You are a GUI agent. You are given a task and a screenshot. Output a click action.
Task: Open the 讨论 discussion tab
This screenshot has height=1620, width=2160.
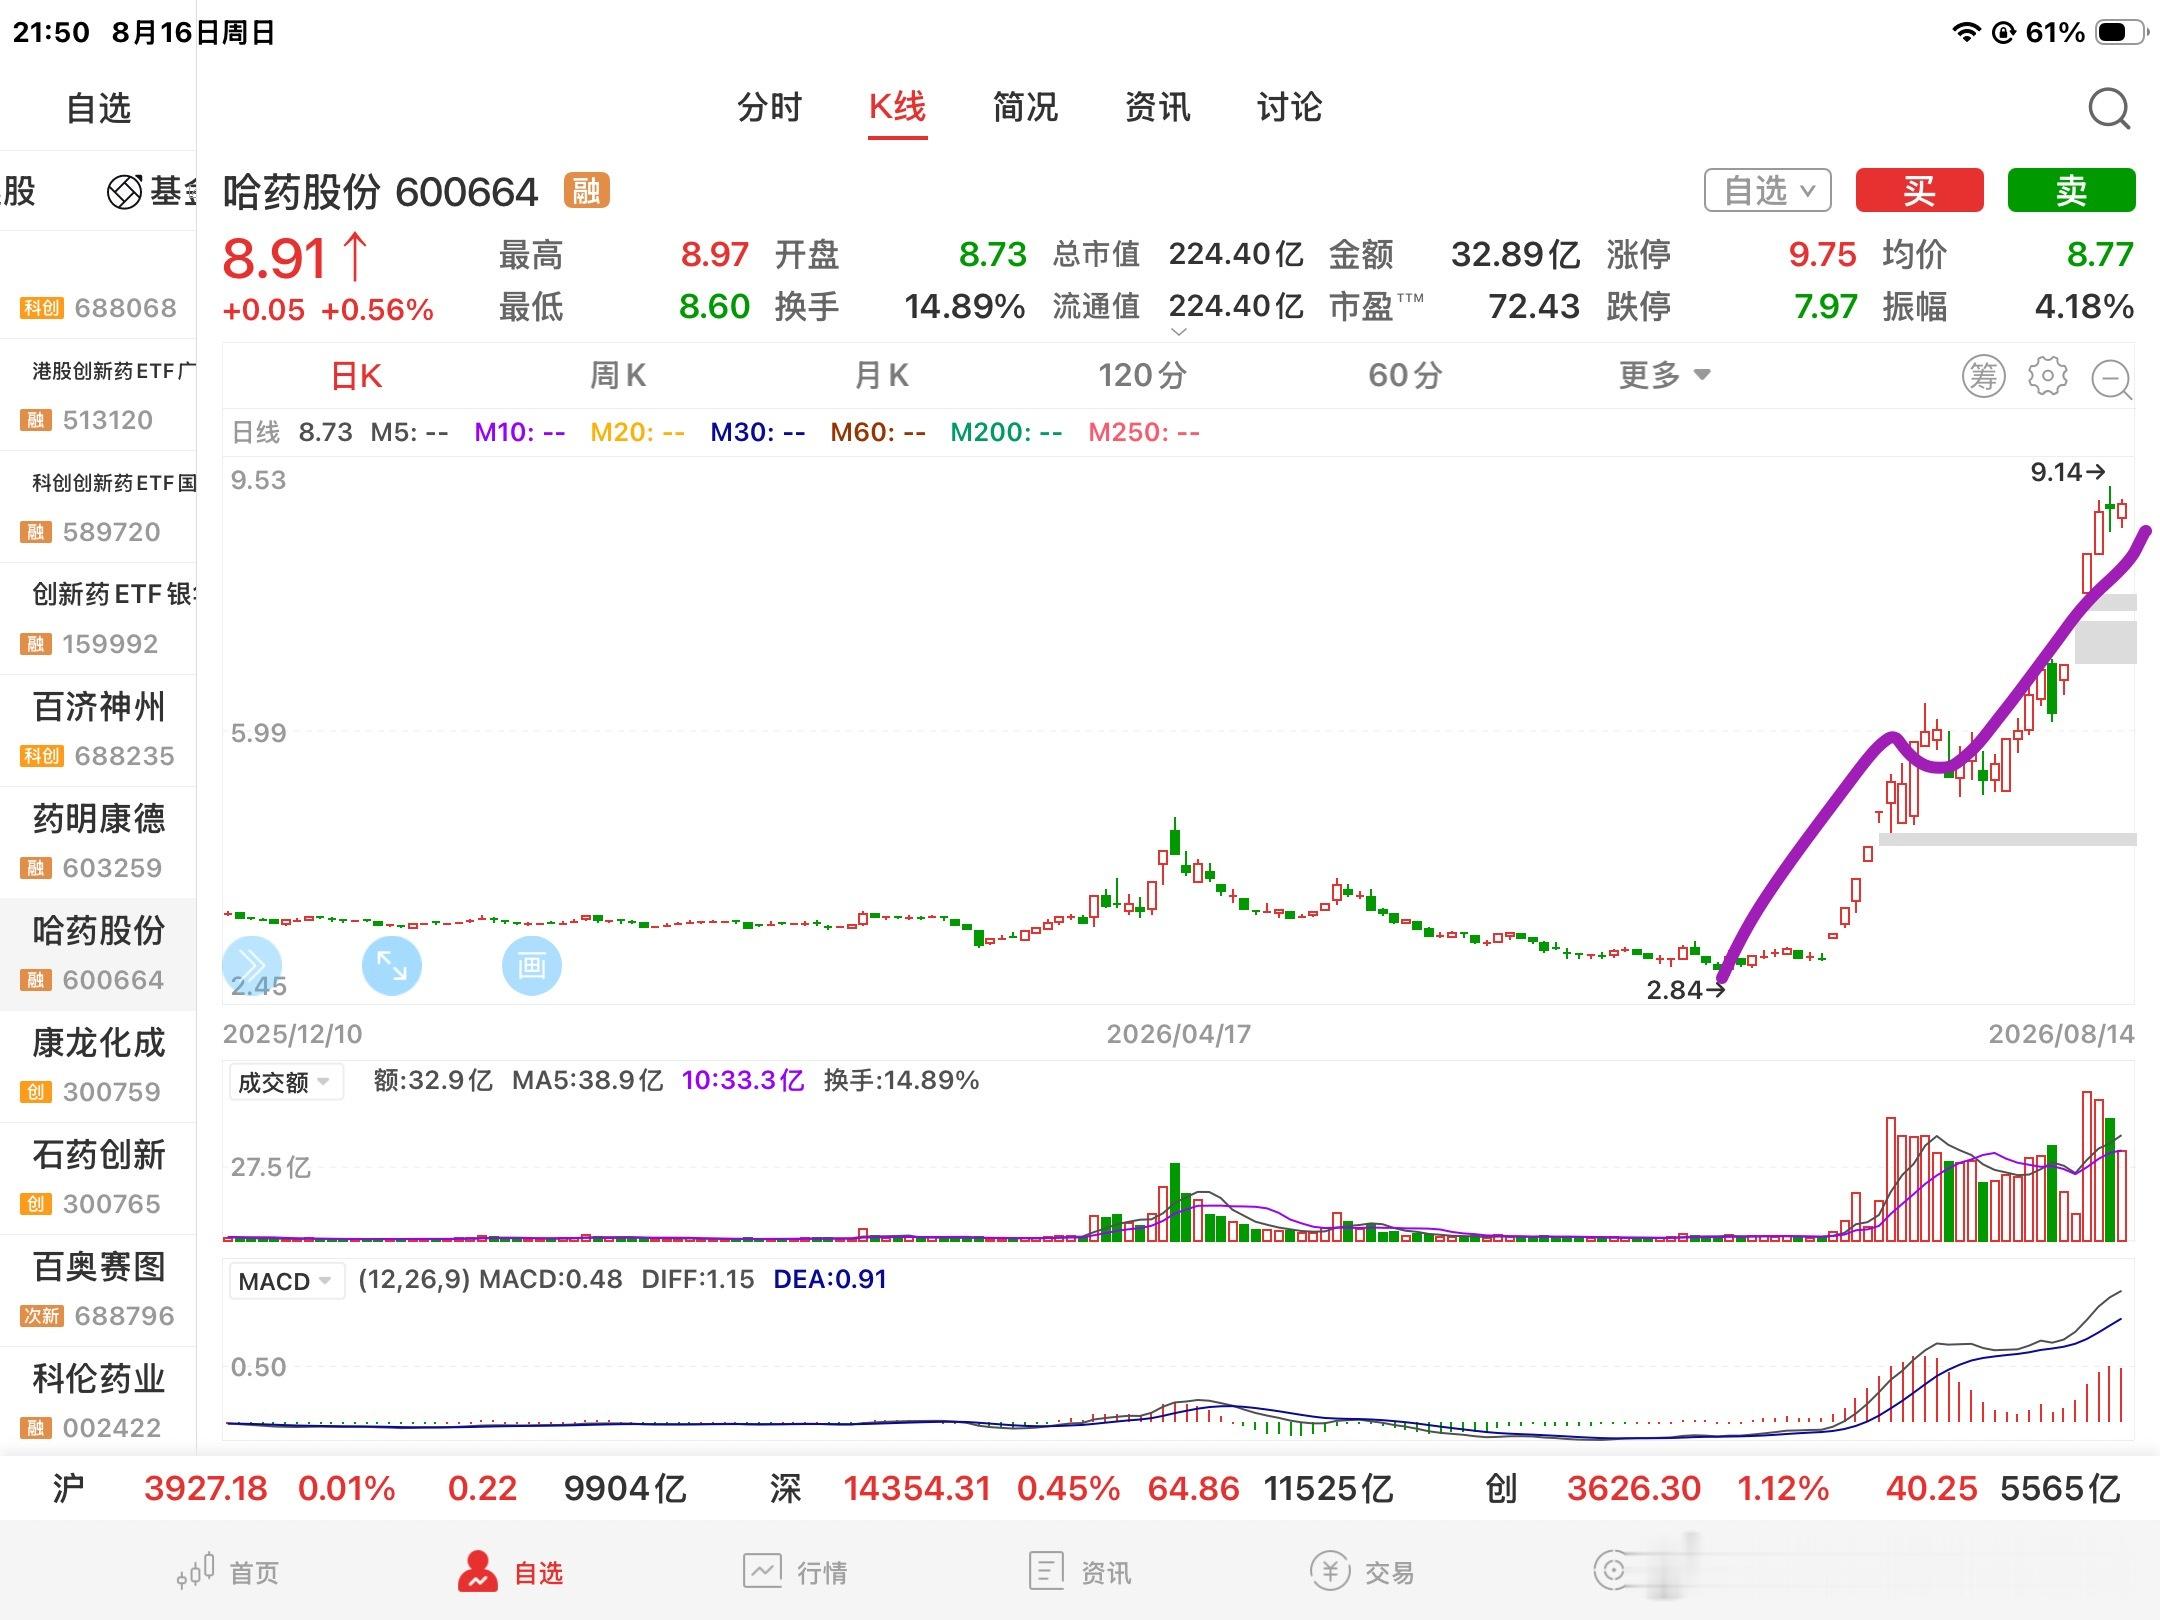pos(1289,107)
